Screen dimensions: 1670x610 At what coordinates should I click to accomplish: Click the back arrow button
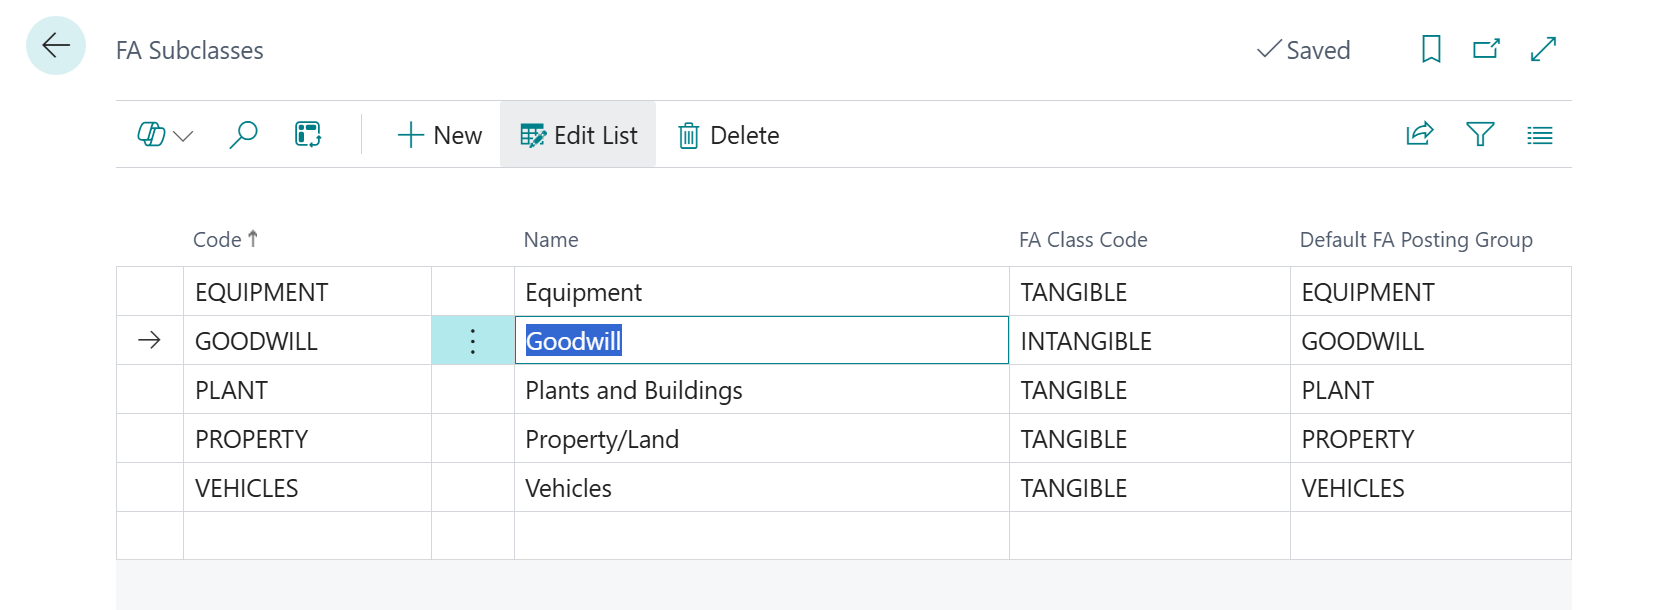coord(56,46)
